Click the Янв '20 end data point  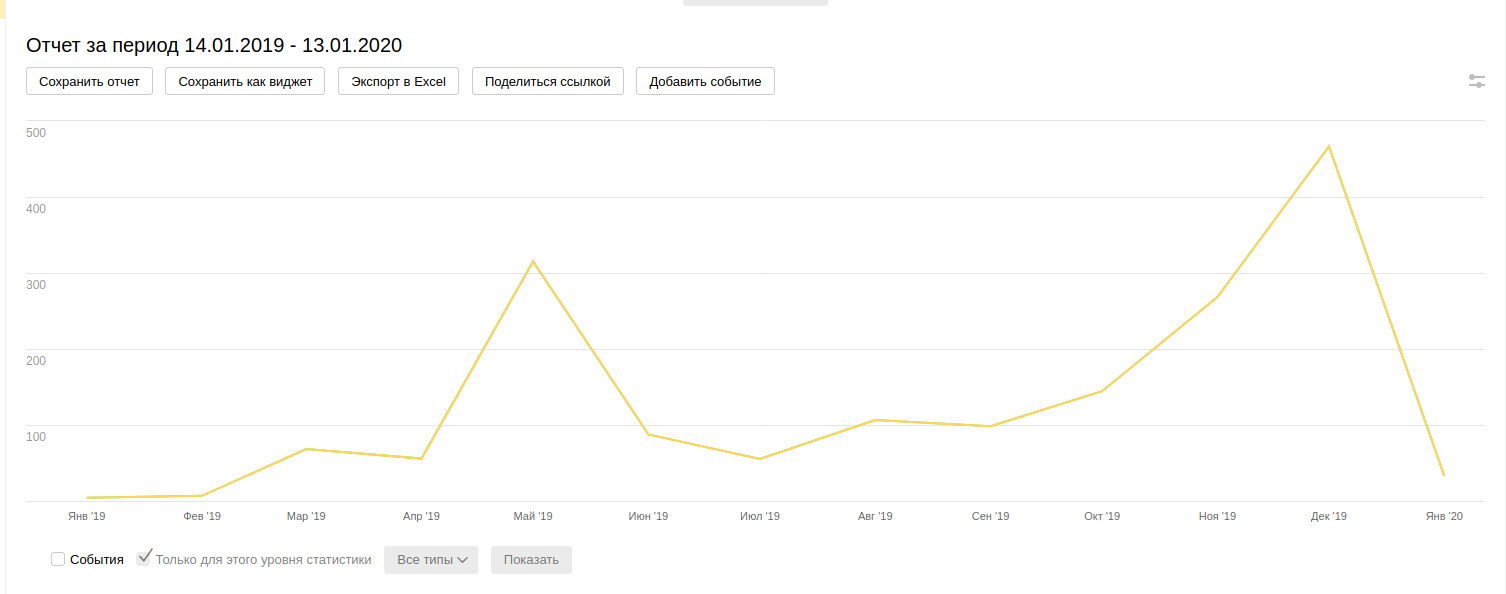pyautogui.click(x=1443, y=475)
